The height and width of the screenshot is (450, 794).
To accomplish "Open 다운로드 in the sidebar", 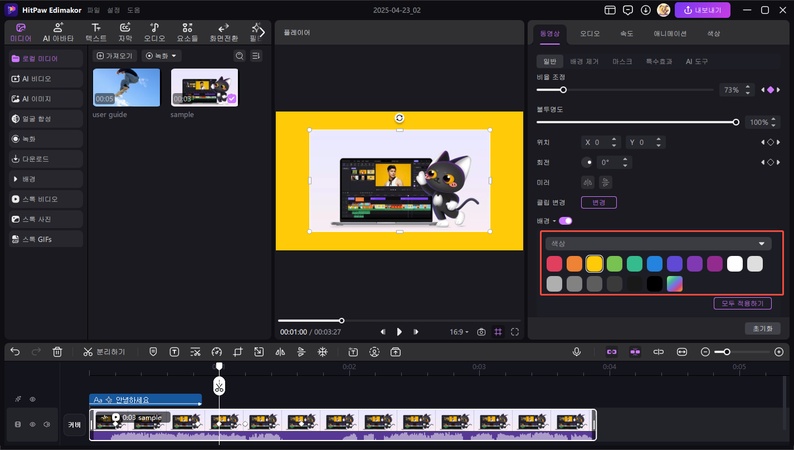I will pos(46,159).
